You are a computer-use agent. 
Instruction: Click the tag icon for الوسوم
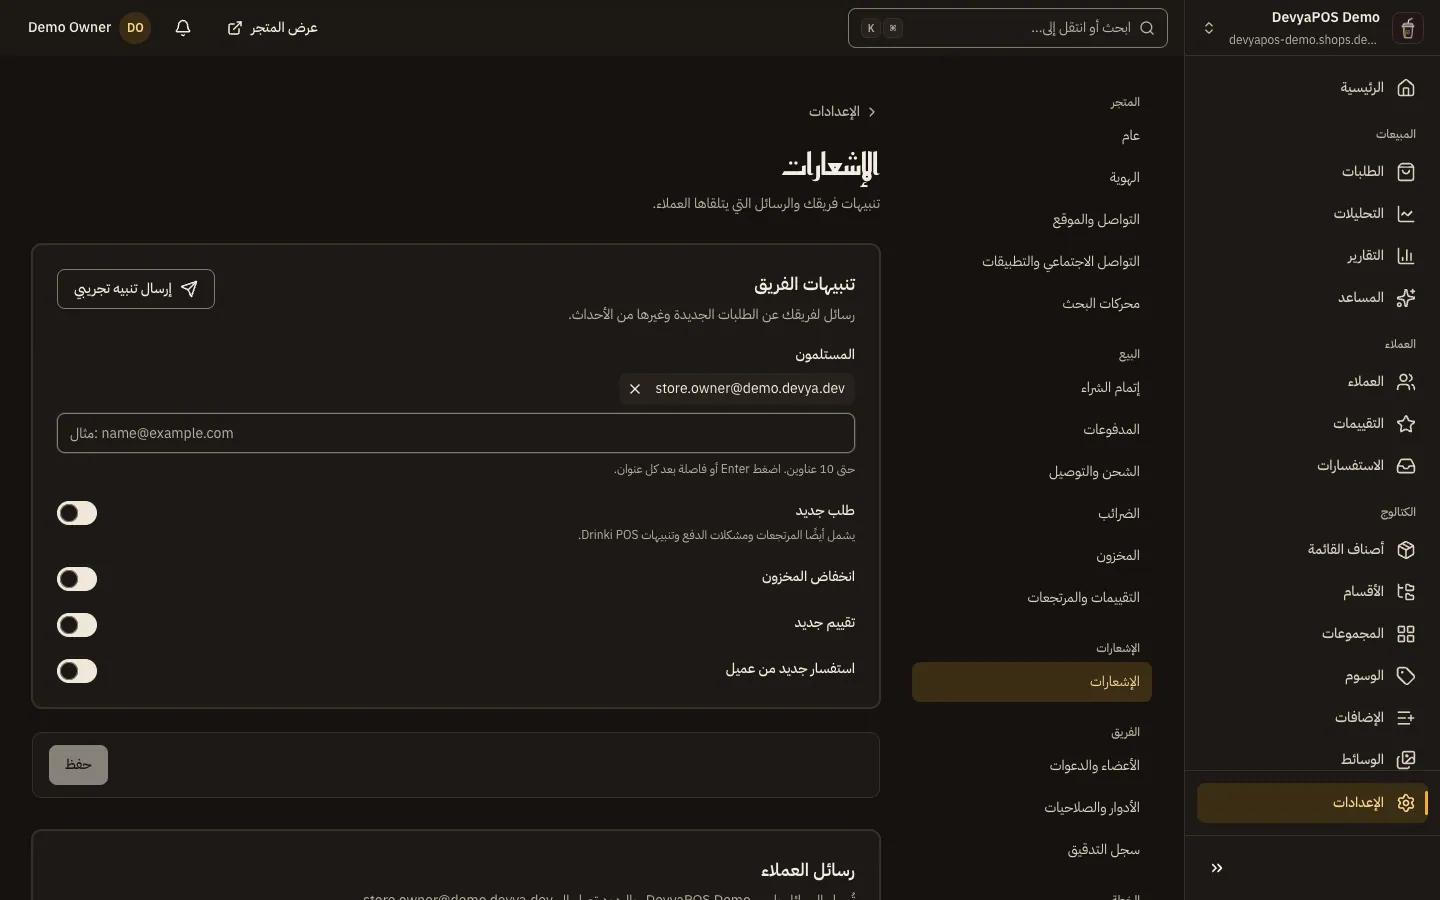(x=1406, y=676)
